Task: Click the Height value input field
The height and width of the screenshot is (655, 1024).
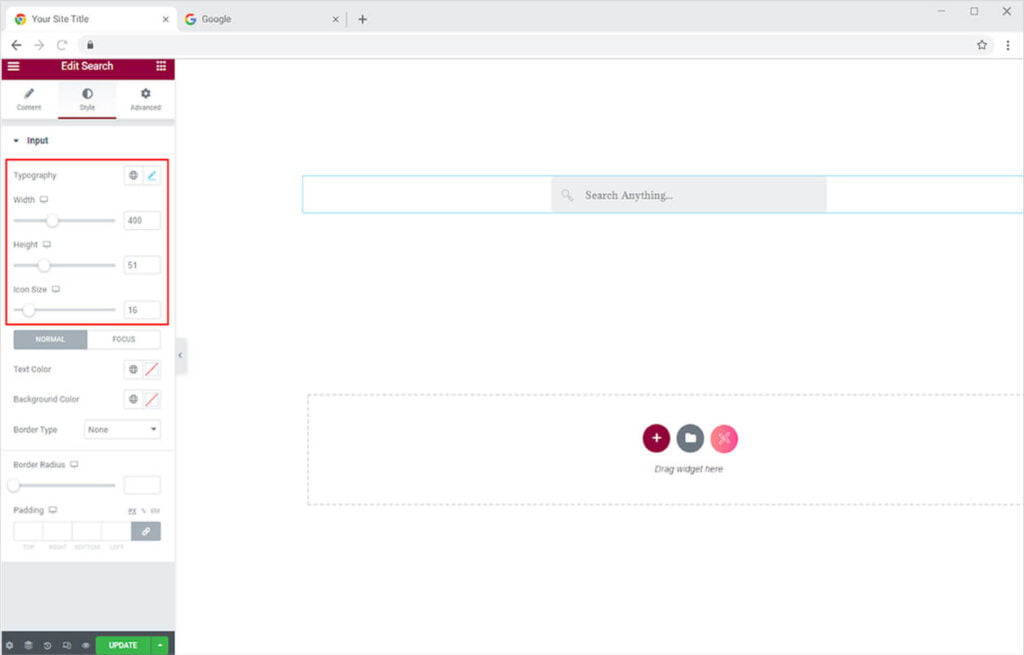Action: pyautogui.click(x=142, y=265)
